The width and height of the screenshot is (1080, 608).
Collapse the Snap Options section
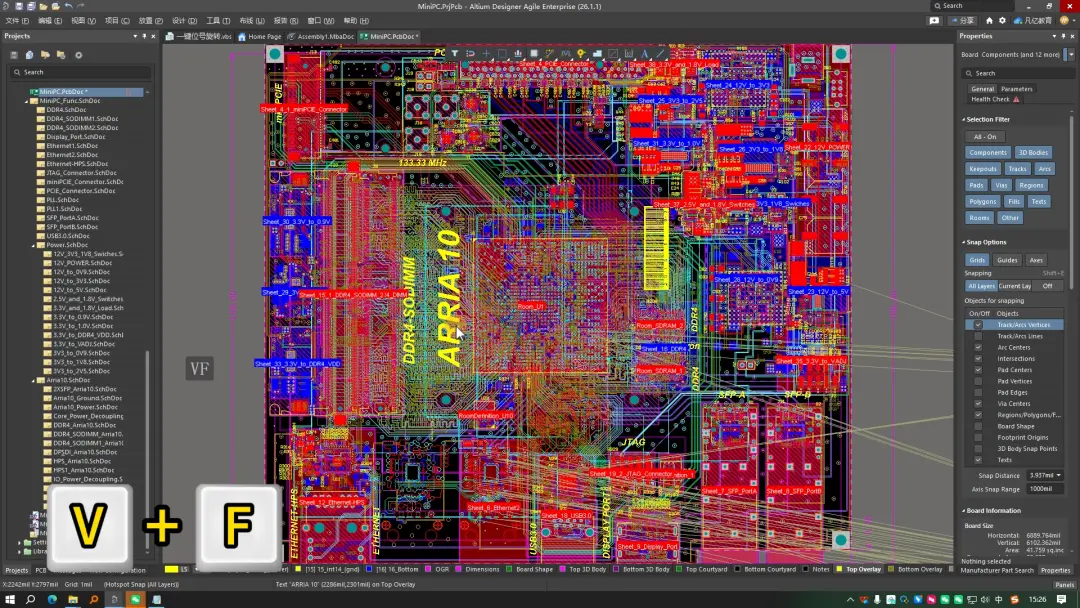964,242
